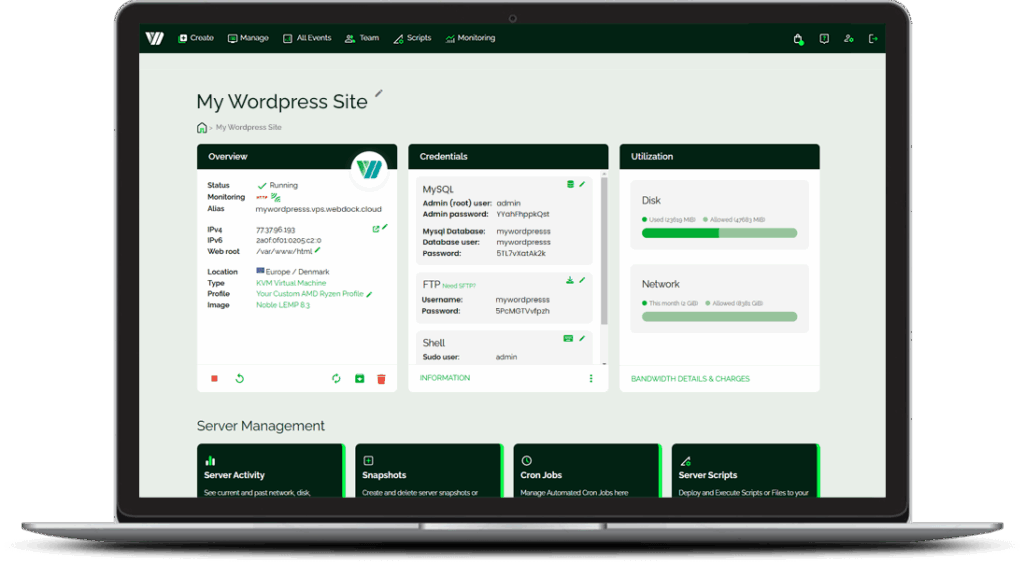Edit the Web root path pencil
Screen dimensions: 1024x562
point(318,250)
